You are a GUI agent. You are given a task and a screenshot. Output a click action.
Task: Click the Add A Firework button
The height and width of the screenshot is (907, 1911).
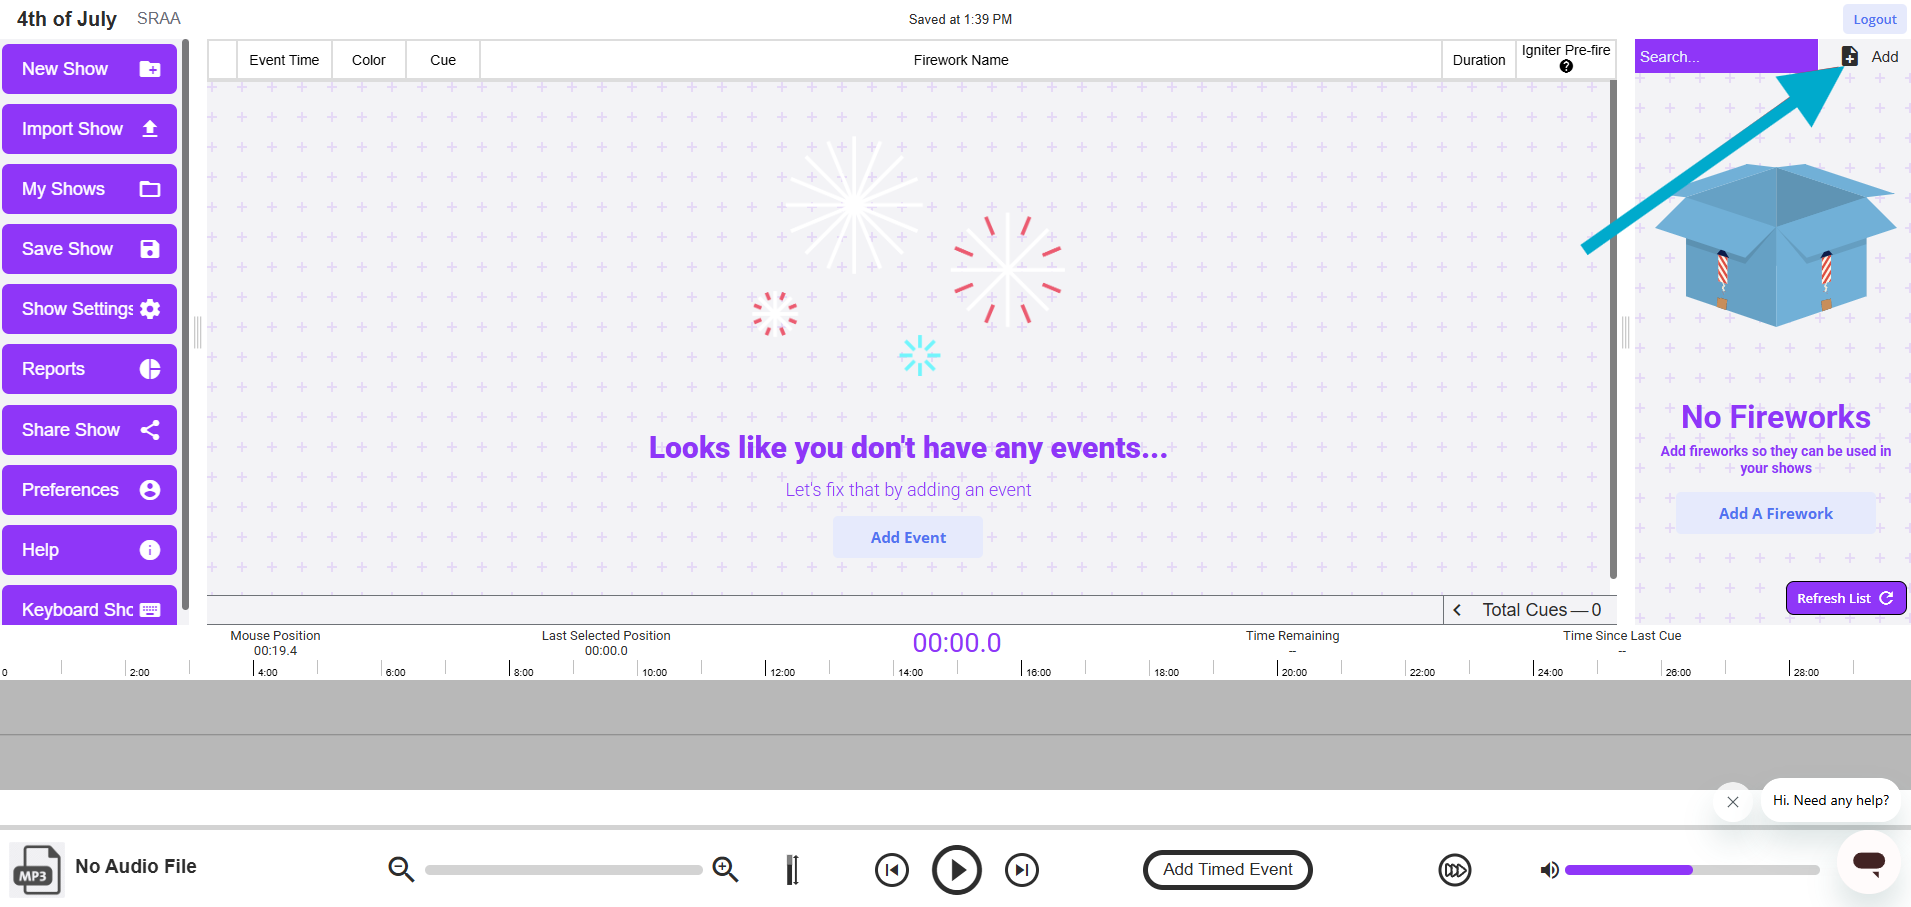1775,512
